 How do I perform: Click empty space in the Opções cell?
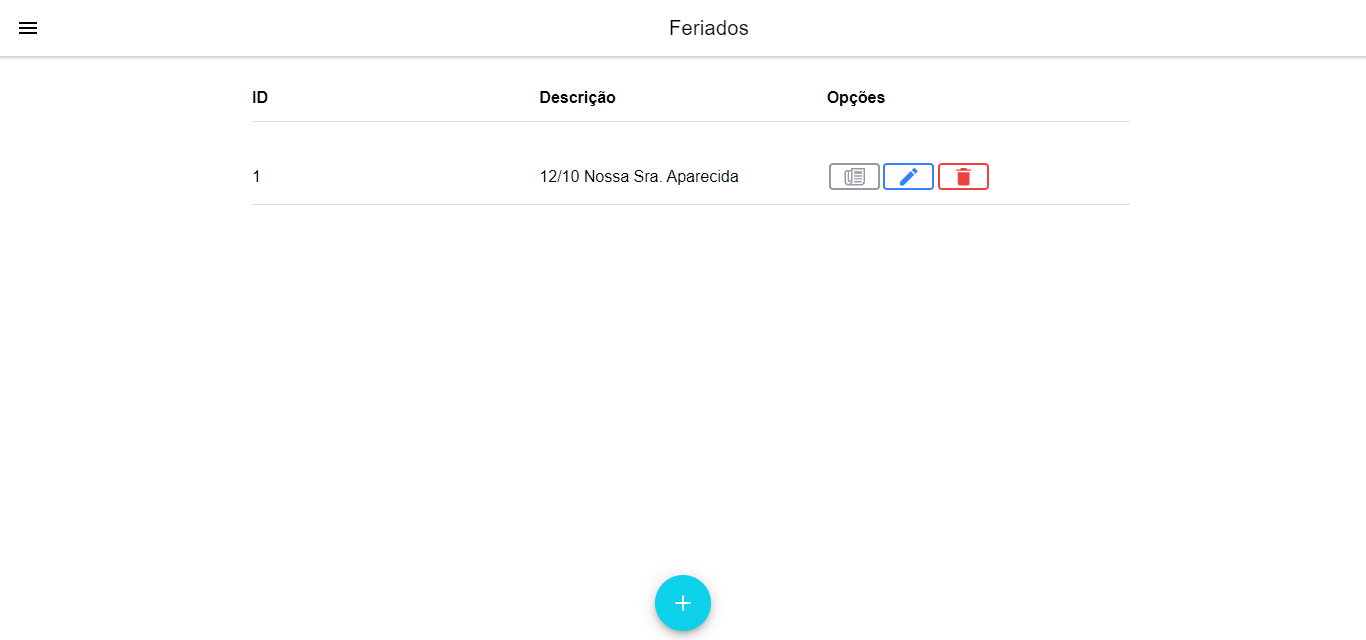click(x=1060, y=177)
